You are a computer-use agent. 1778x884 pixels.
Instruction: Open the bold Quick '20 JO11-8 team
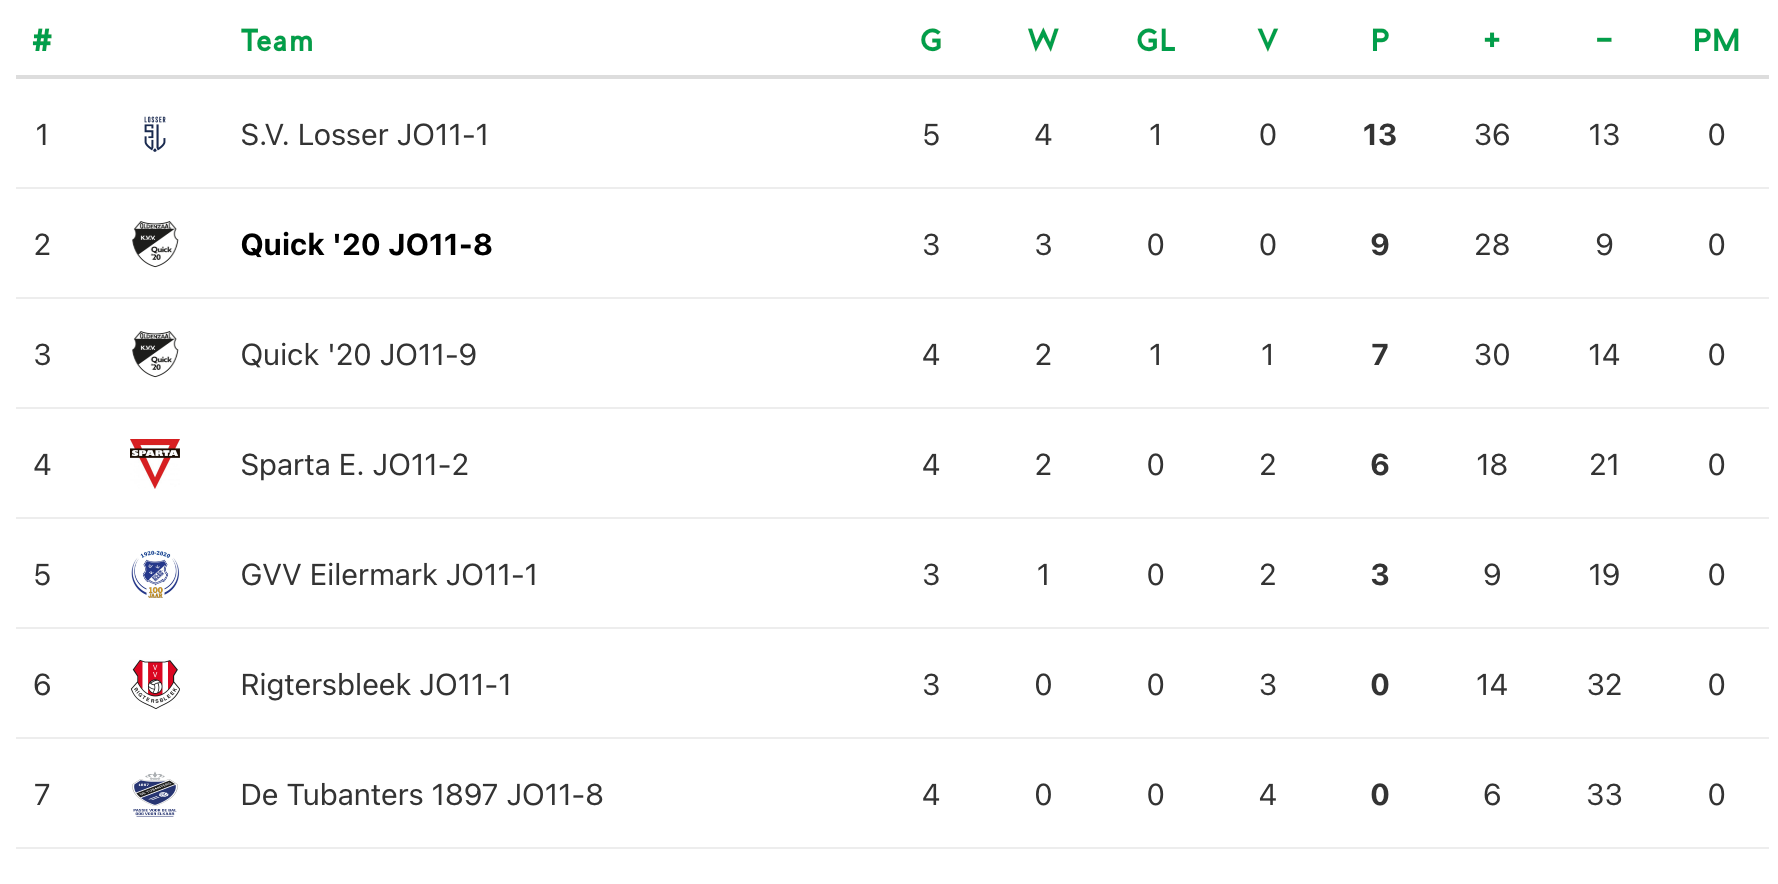(366, 245)
